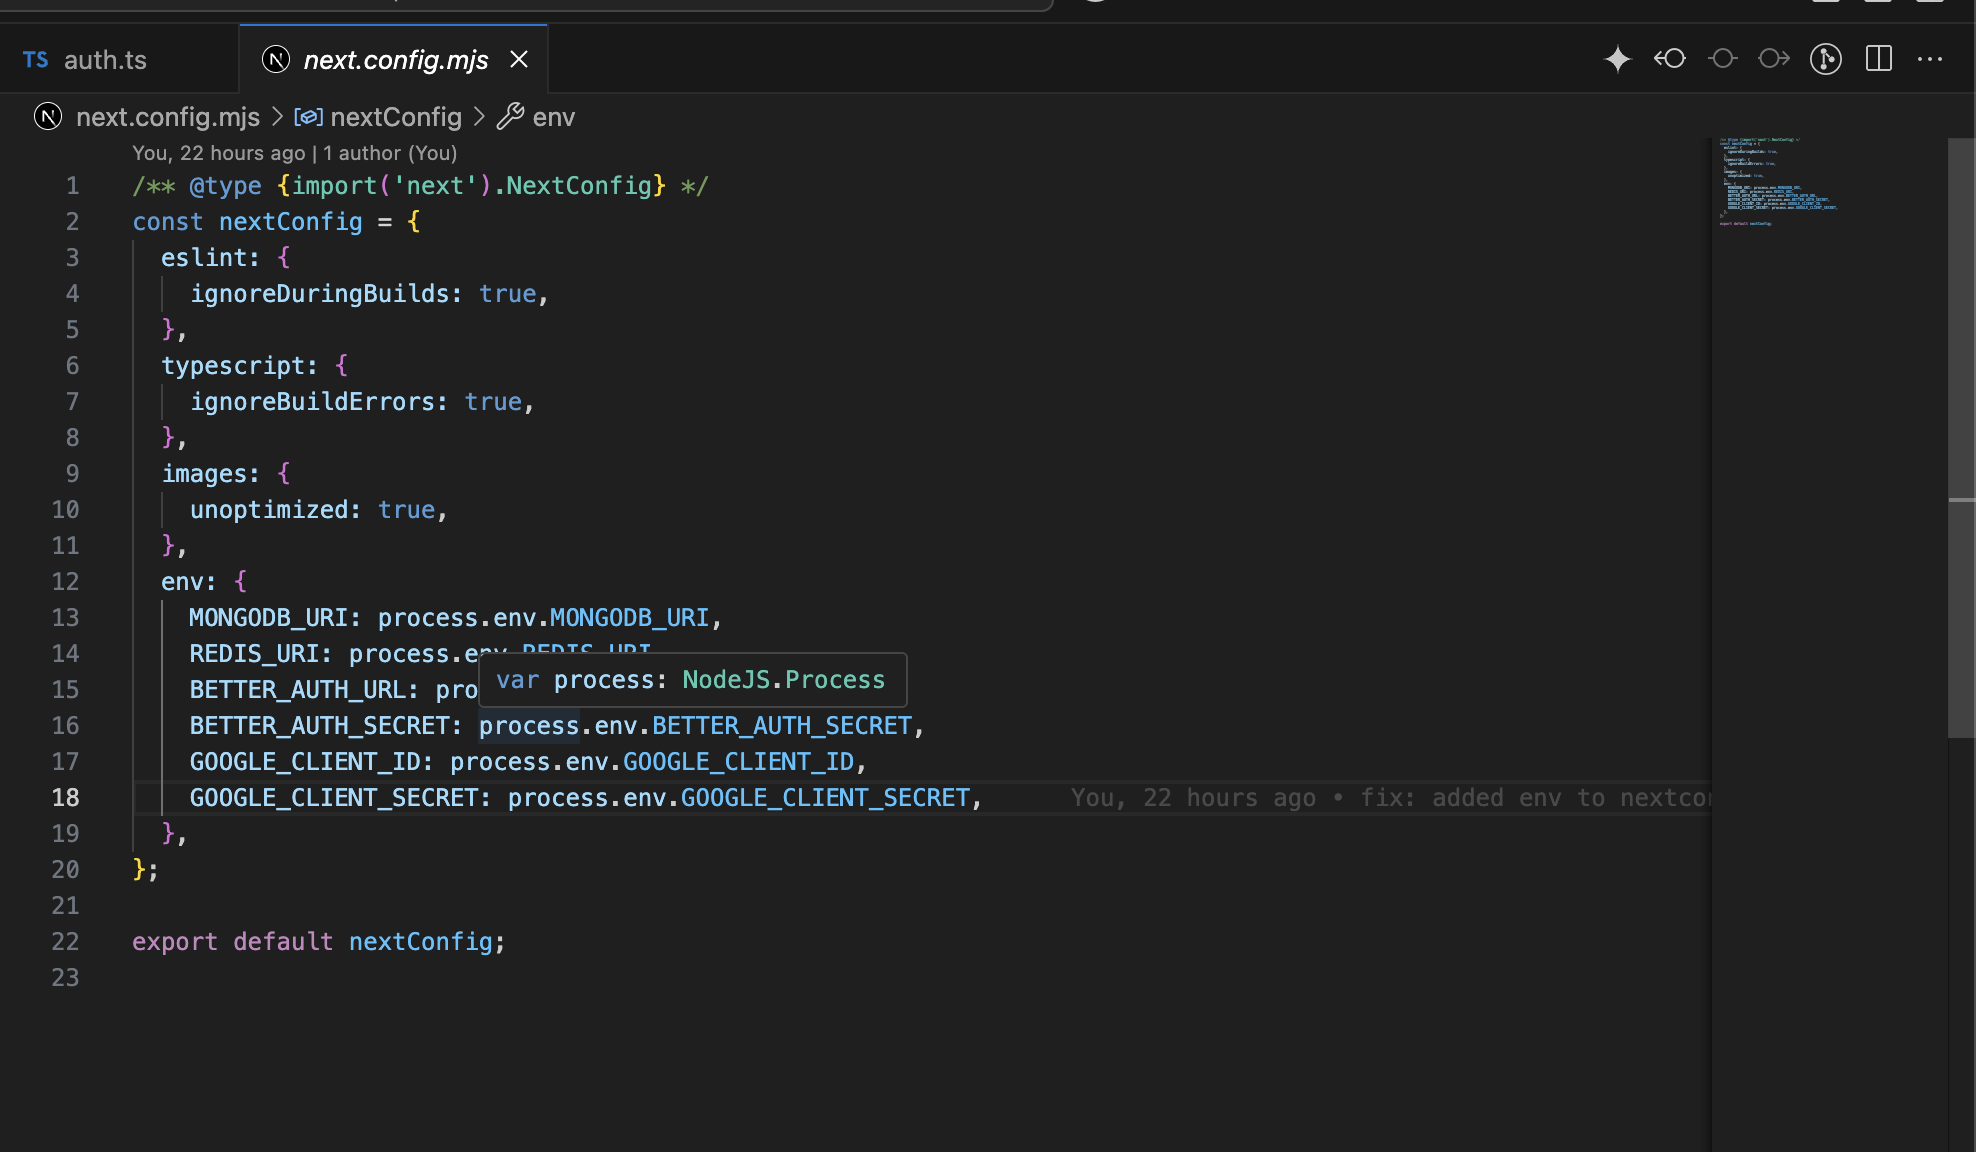Close the next.config.mjs tab
This screenshot has width=1976, height=1152.
519,60
